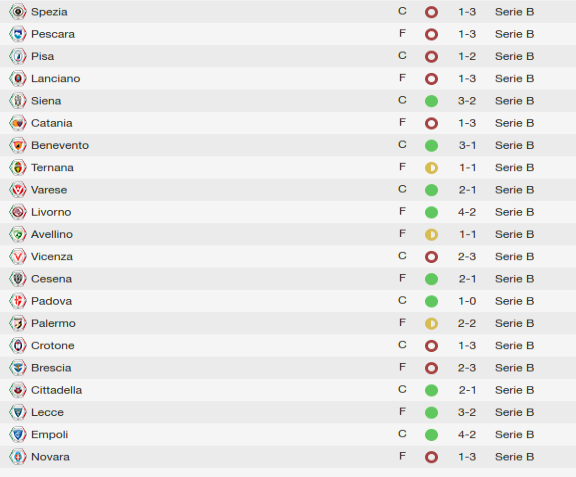
Task: Click the Siena club crest icon
Action: [x=18, y=101]
